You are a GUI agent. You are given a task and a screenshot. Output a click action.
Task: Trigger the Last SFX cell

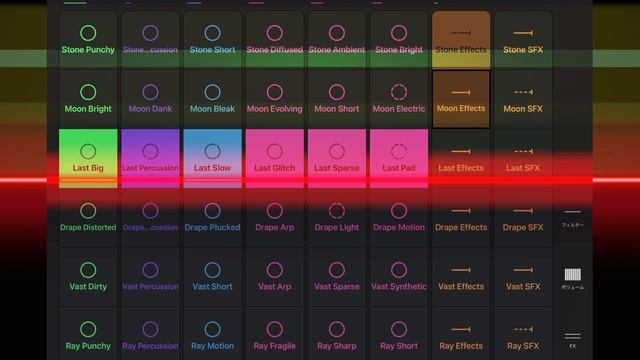[523, 158]
